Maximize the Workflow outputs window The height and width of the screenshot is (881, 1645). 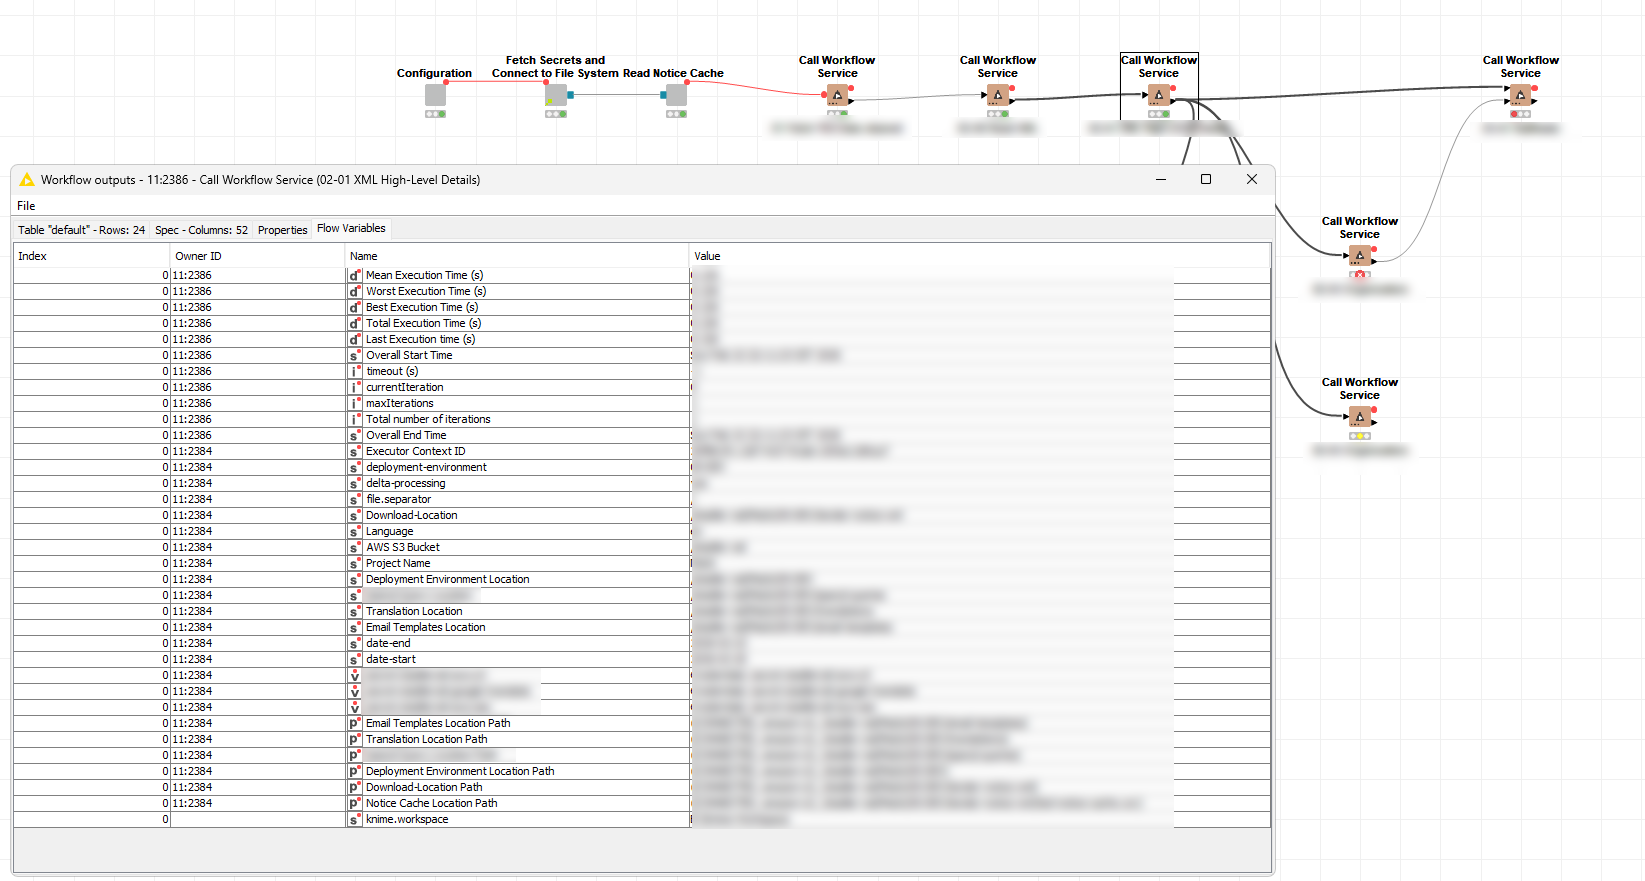[1206, 179]
